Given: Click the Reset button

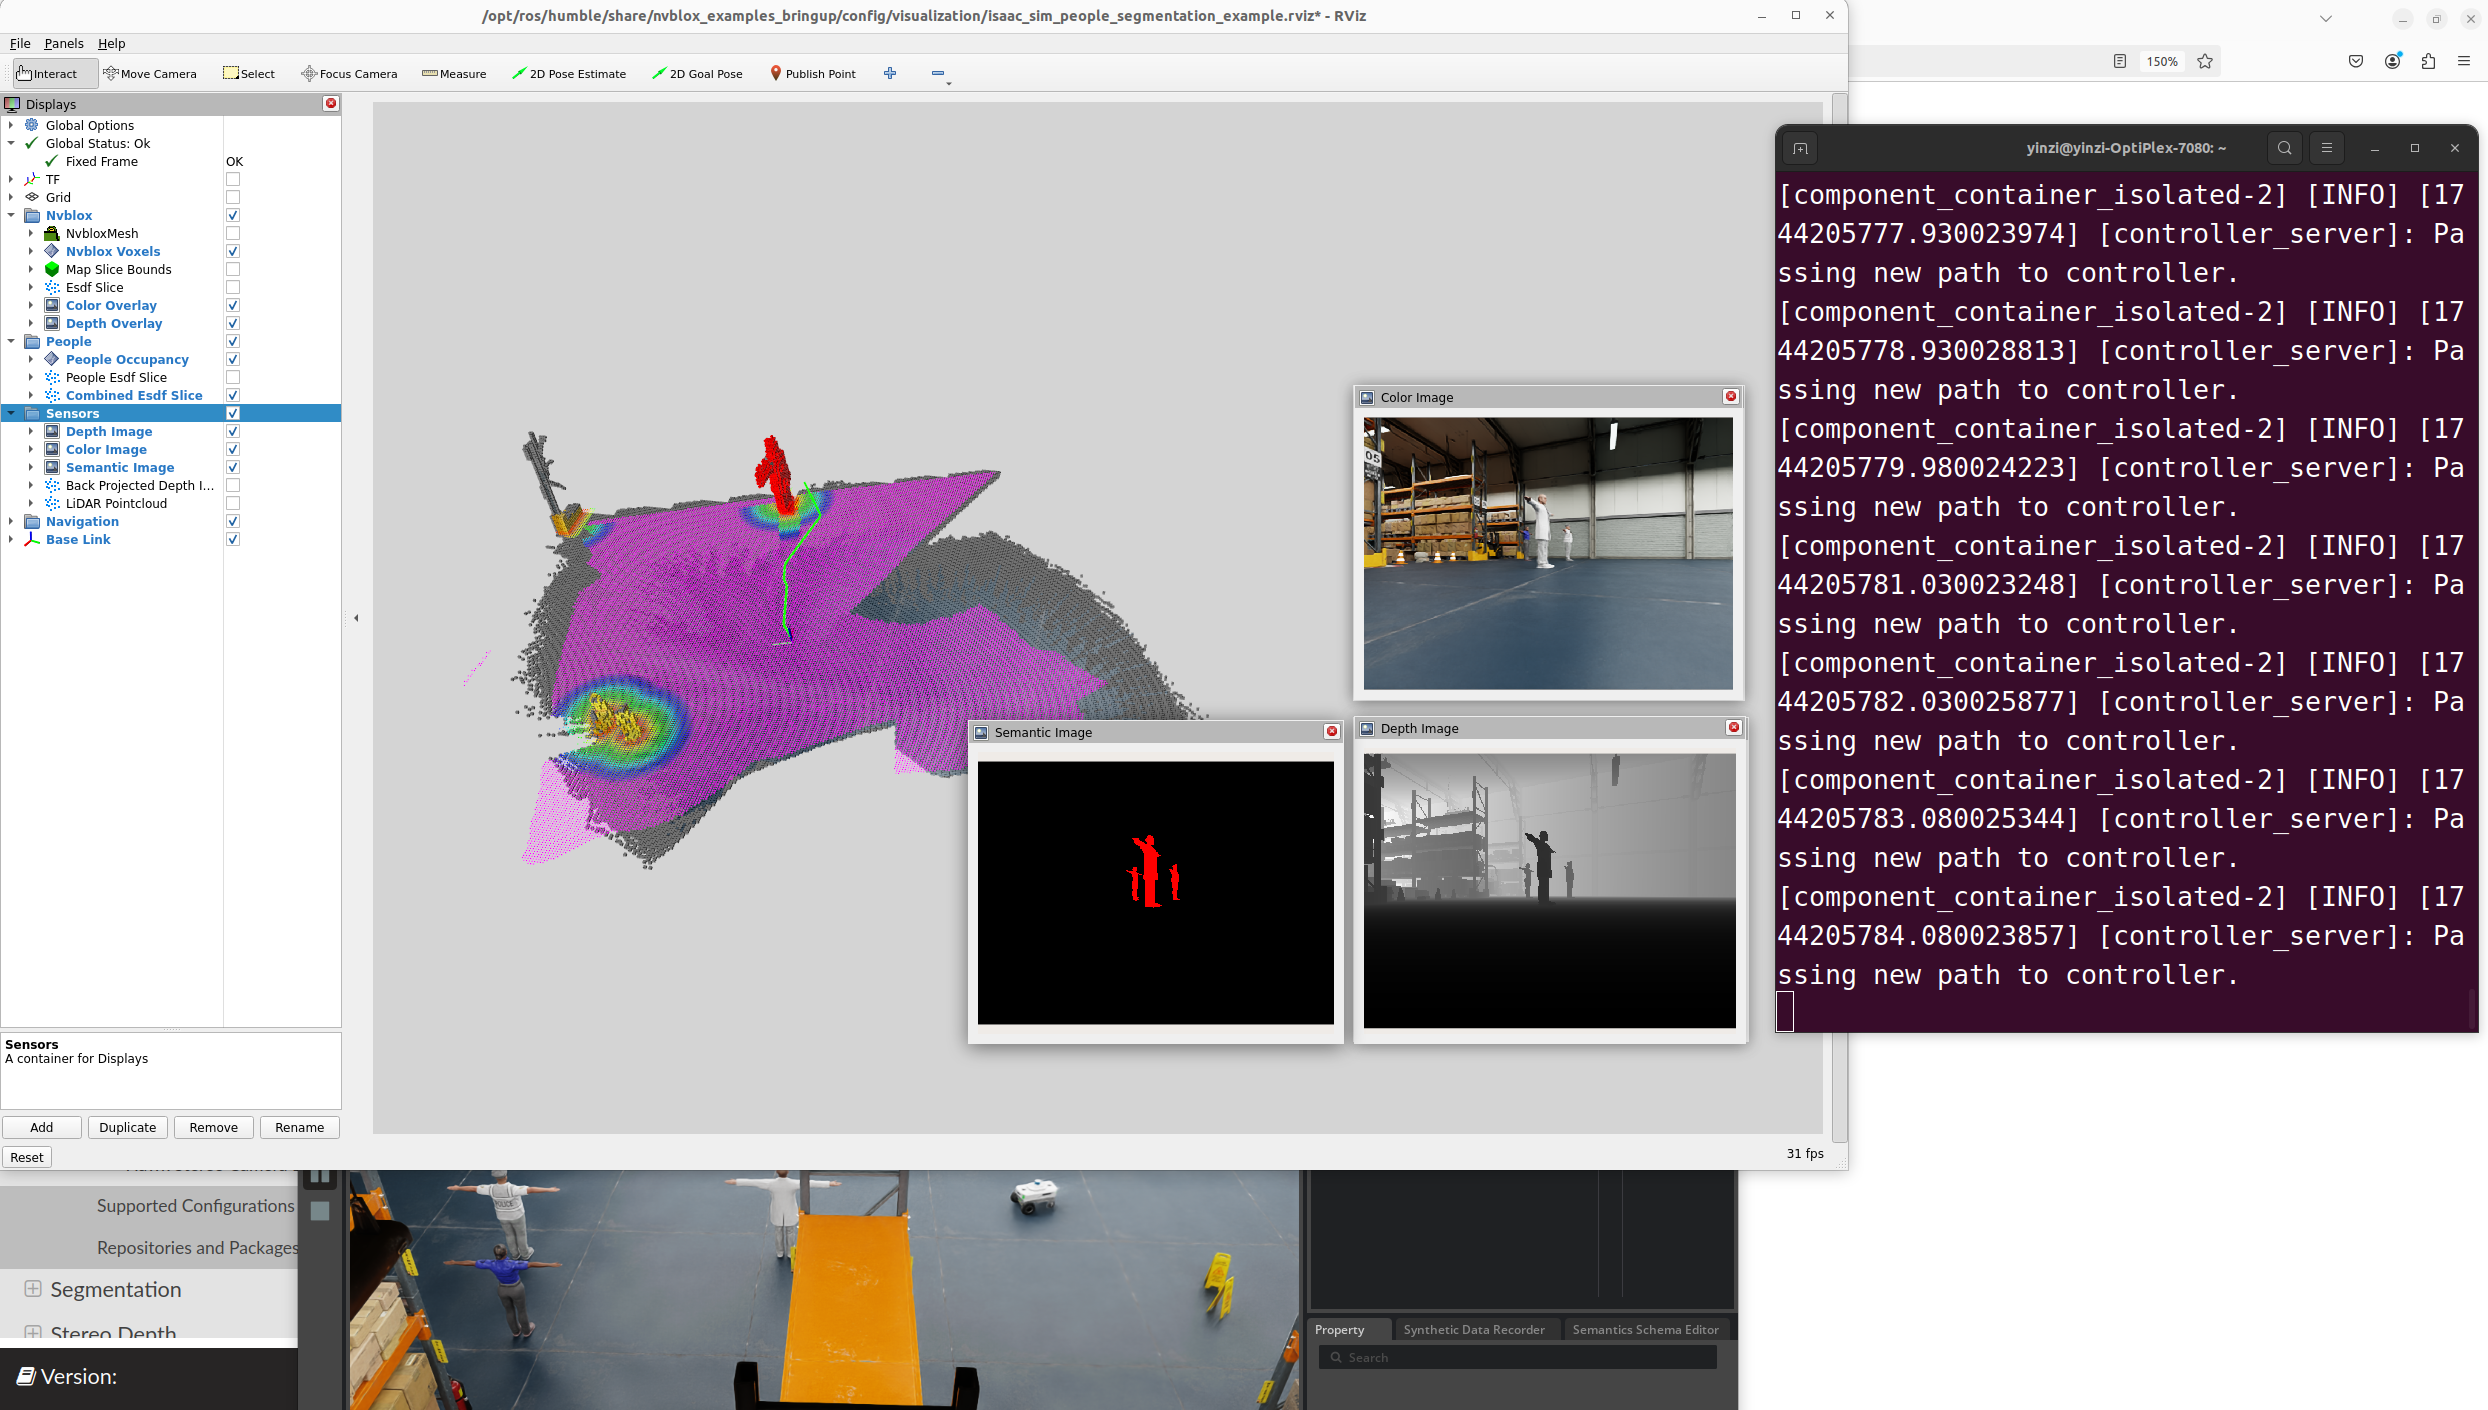Looking at the screenshot, I should pyautogui.click(x=27, y=1157).
